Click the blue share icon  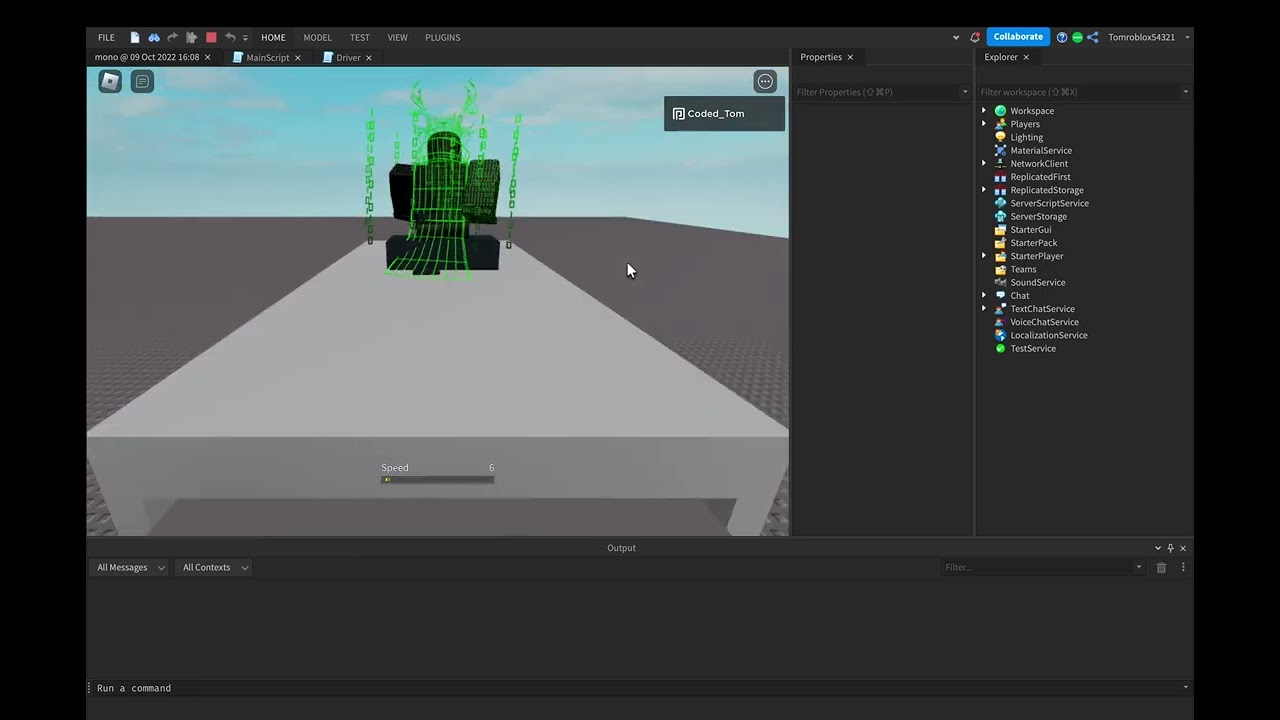click(x=1092, y=37)
